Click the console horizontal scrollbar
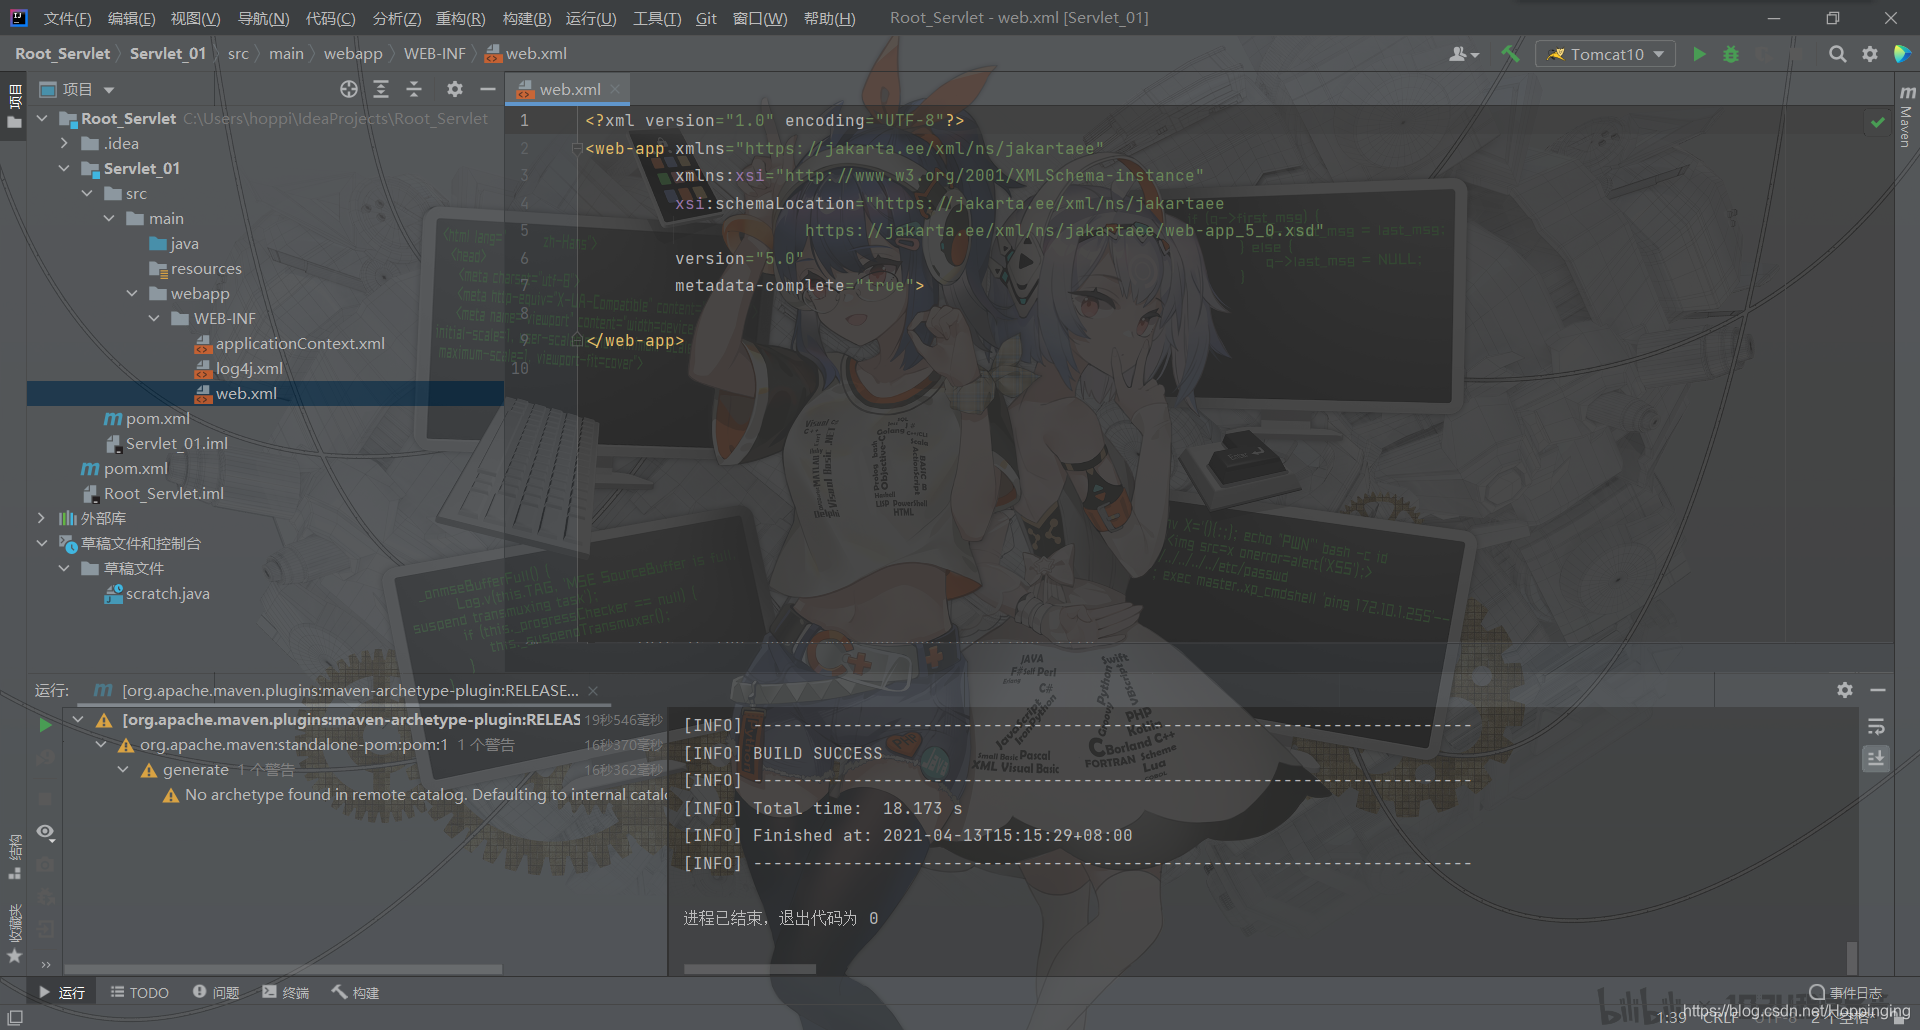The height and width of the screenshot is (1030, 1920). tap(750, 969)
